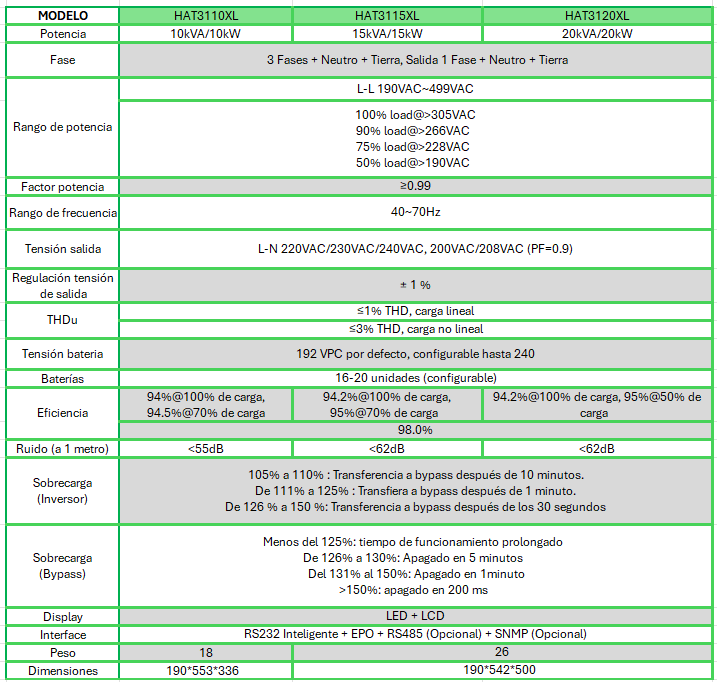Click the MODELO header cell
This screenshot has width=717, height=682.
tap(62, 16)
